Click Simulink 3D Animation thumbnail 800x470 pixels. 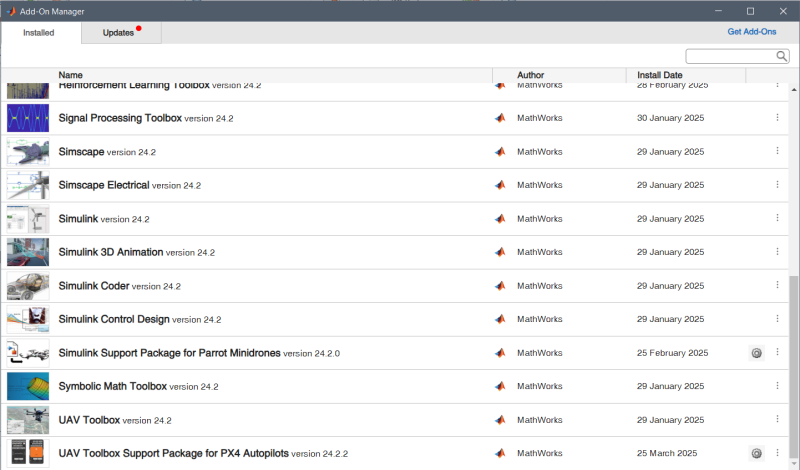click(x=28, y=252)
